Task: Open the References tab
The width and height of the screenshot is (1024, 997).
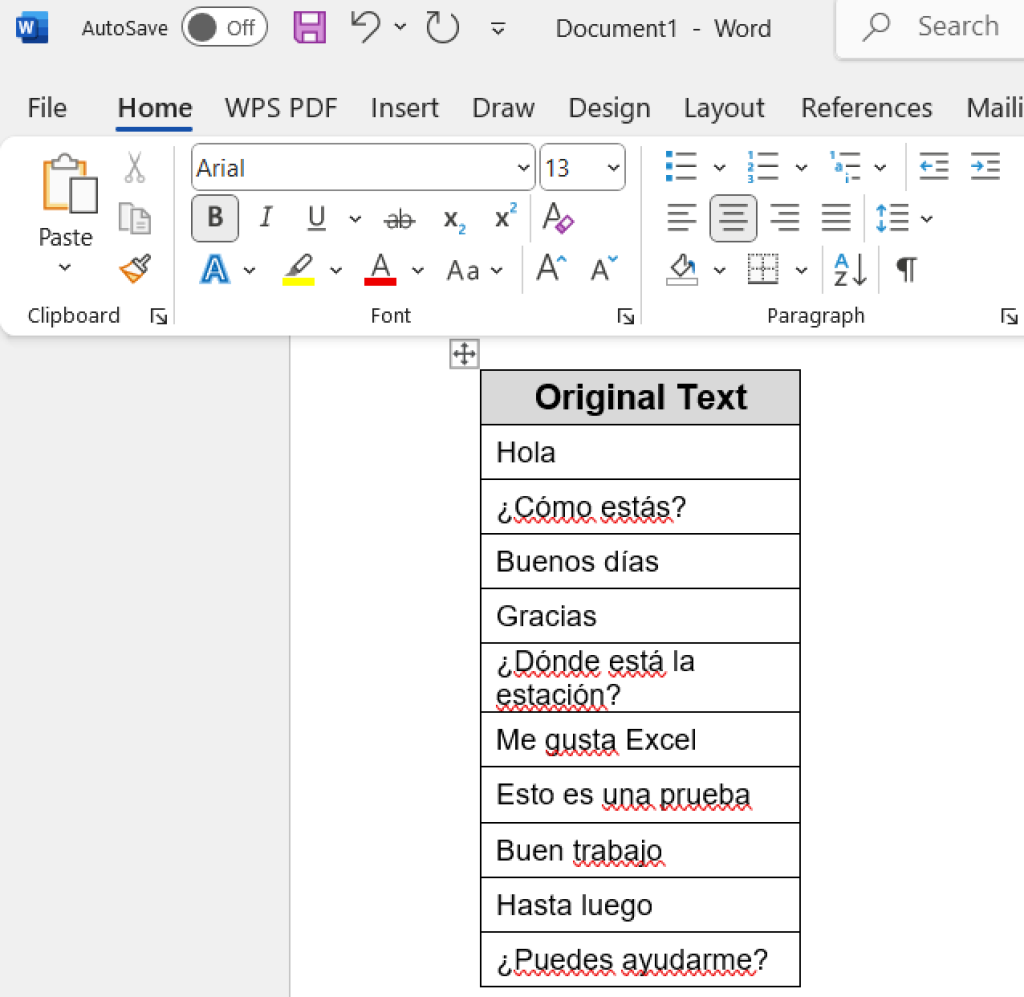Action: tap(866, 108)
